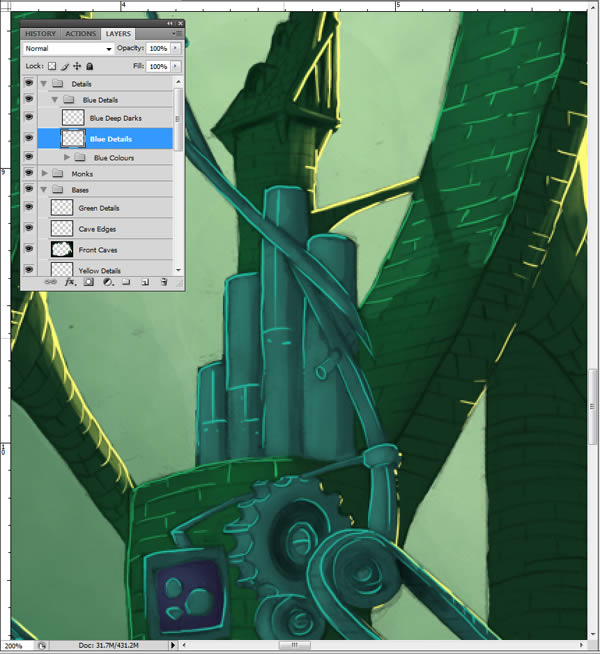
Task: Select the Cave Edges layer
Action: [x=105, y=229]
